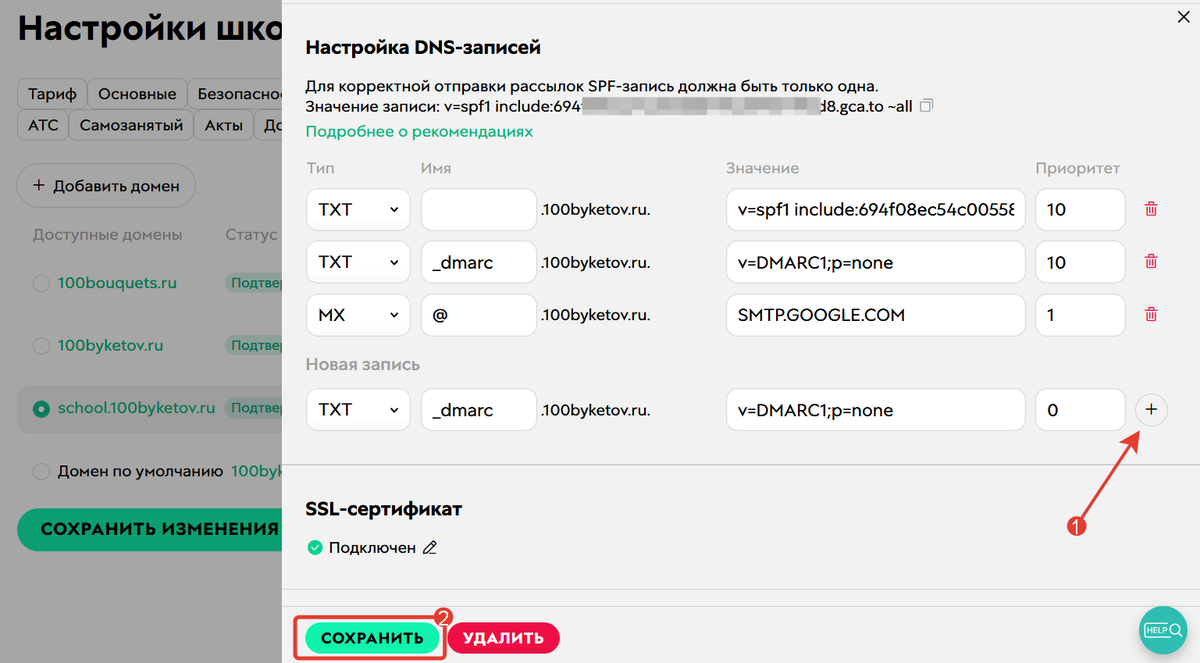This screenshot has height=663, width=1200.
Task: Click the red Удалить button
Action: 503,638
